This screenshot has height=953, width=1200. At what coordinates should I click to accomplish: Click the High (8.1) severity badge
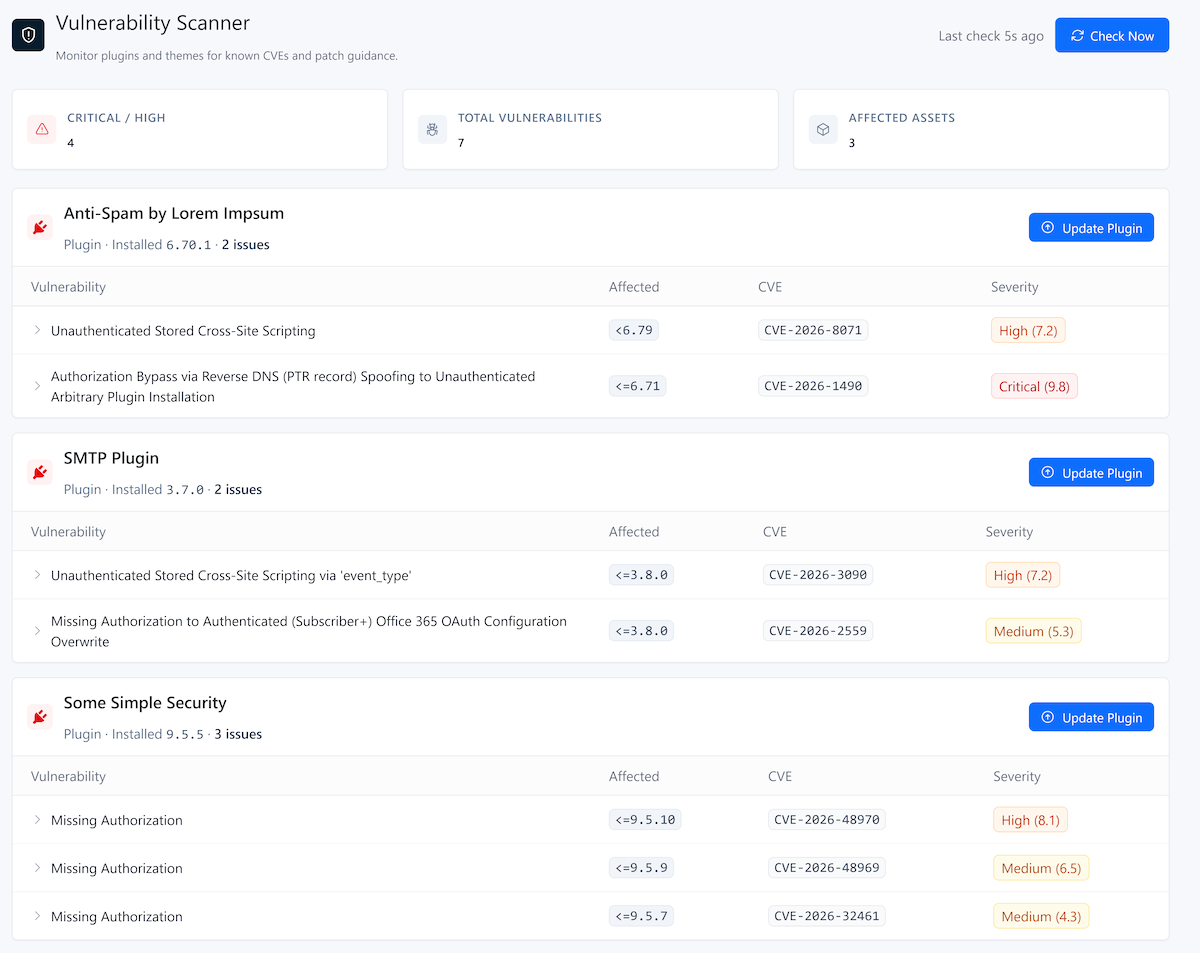click(1030, 820)
